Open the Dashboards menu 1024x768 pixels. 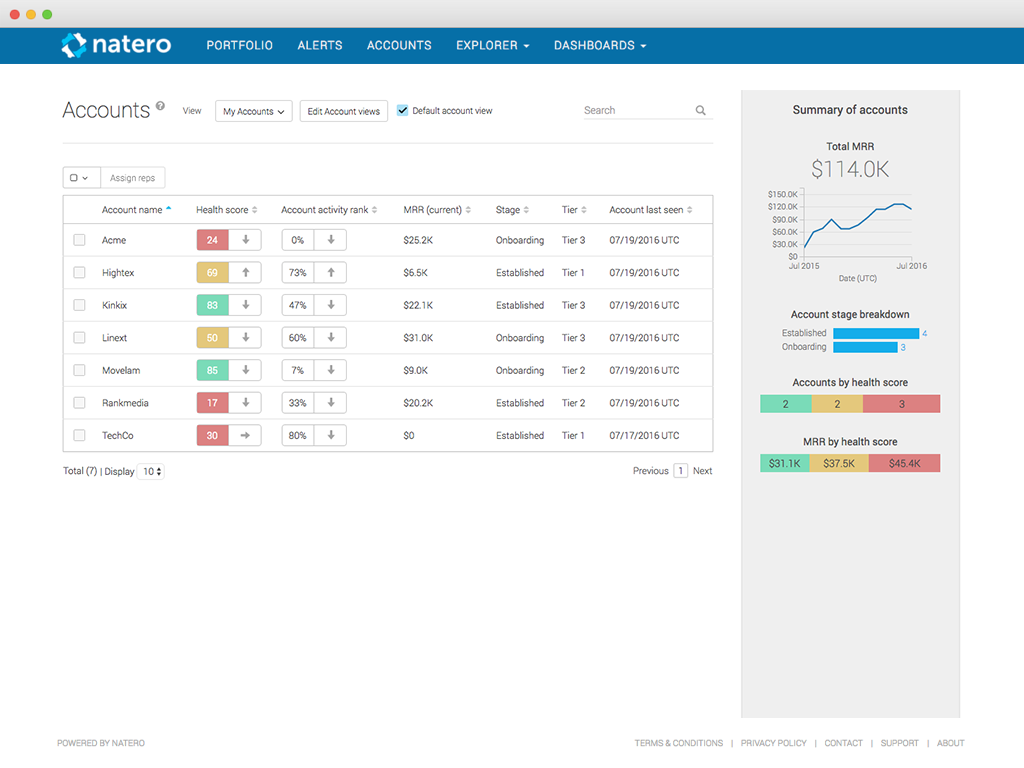(600, 45)
